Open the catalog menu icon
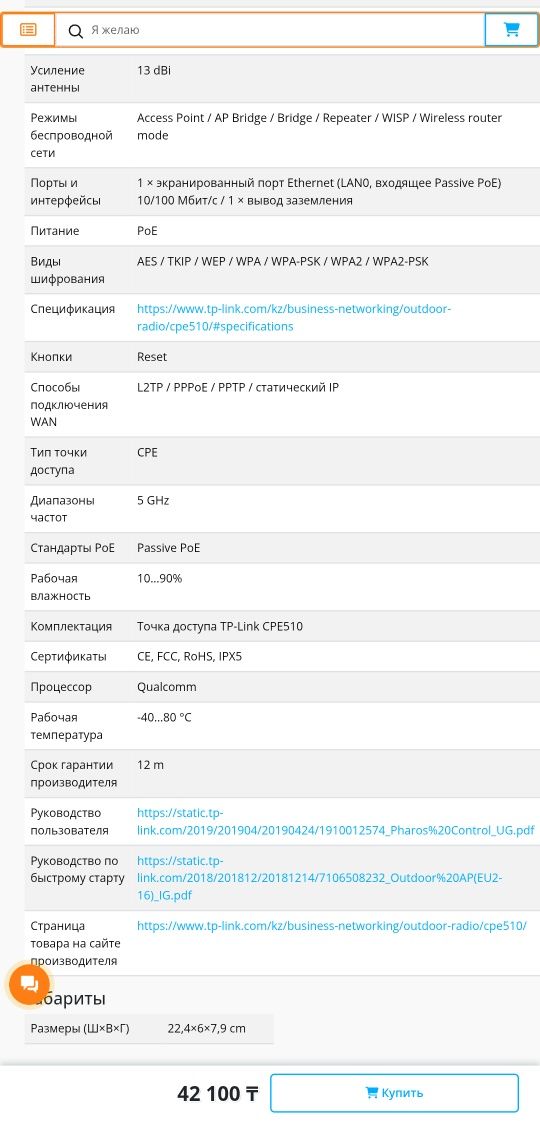 click(x=28, y=30)
